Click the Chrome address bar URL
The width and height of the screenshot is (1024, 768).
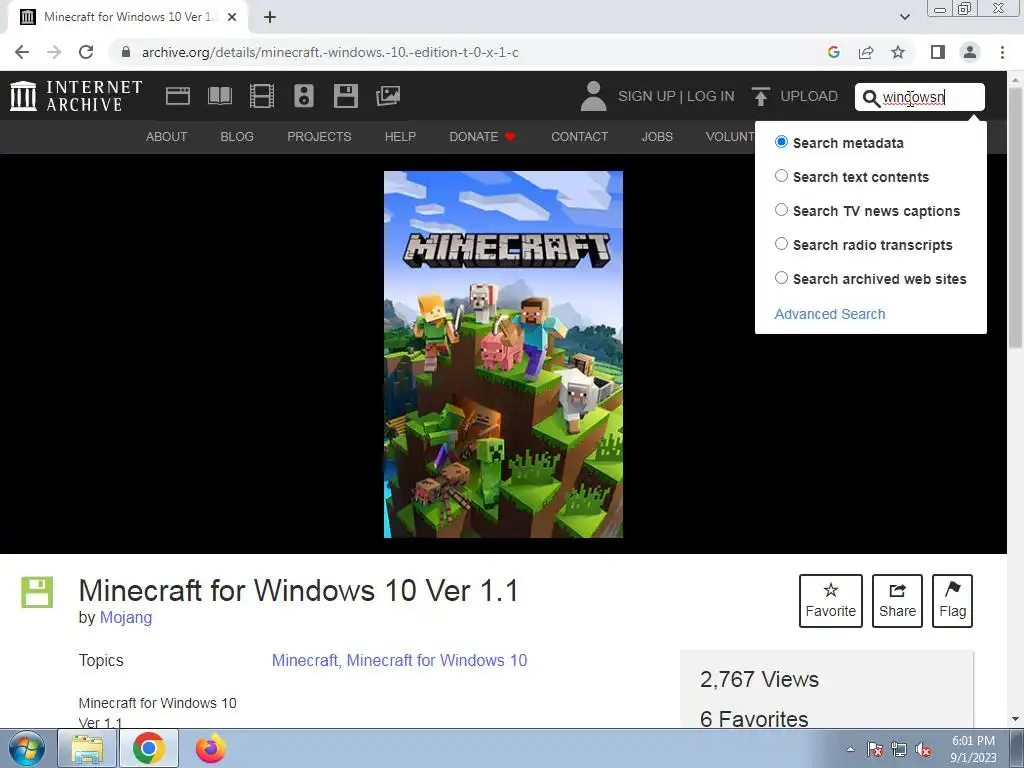click(330, 52)
